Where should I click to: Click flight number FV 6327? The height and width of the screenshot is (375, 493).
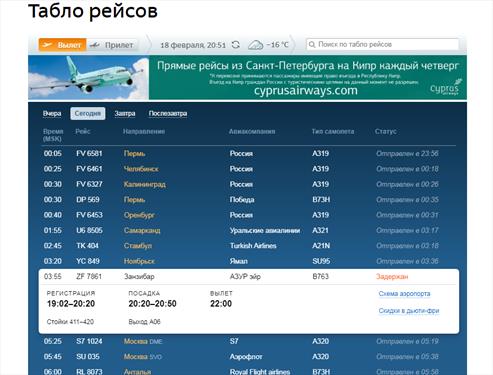89,184
